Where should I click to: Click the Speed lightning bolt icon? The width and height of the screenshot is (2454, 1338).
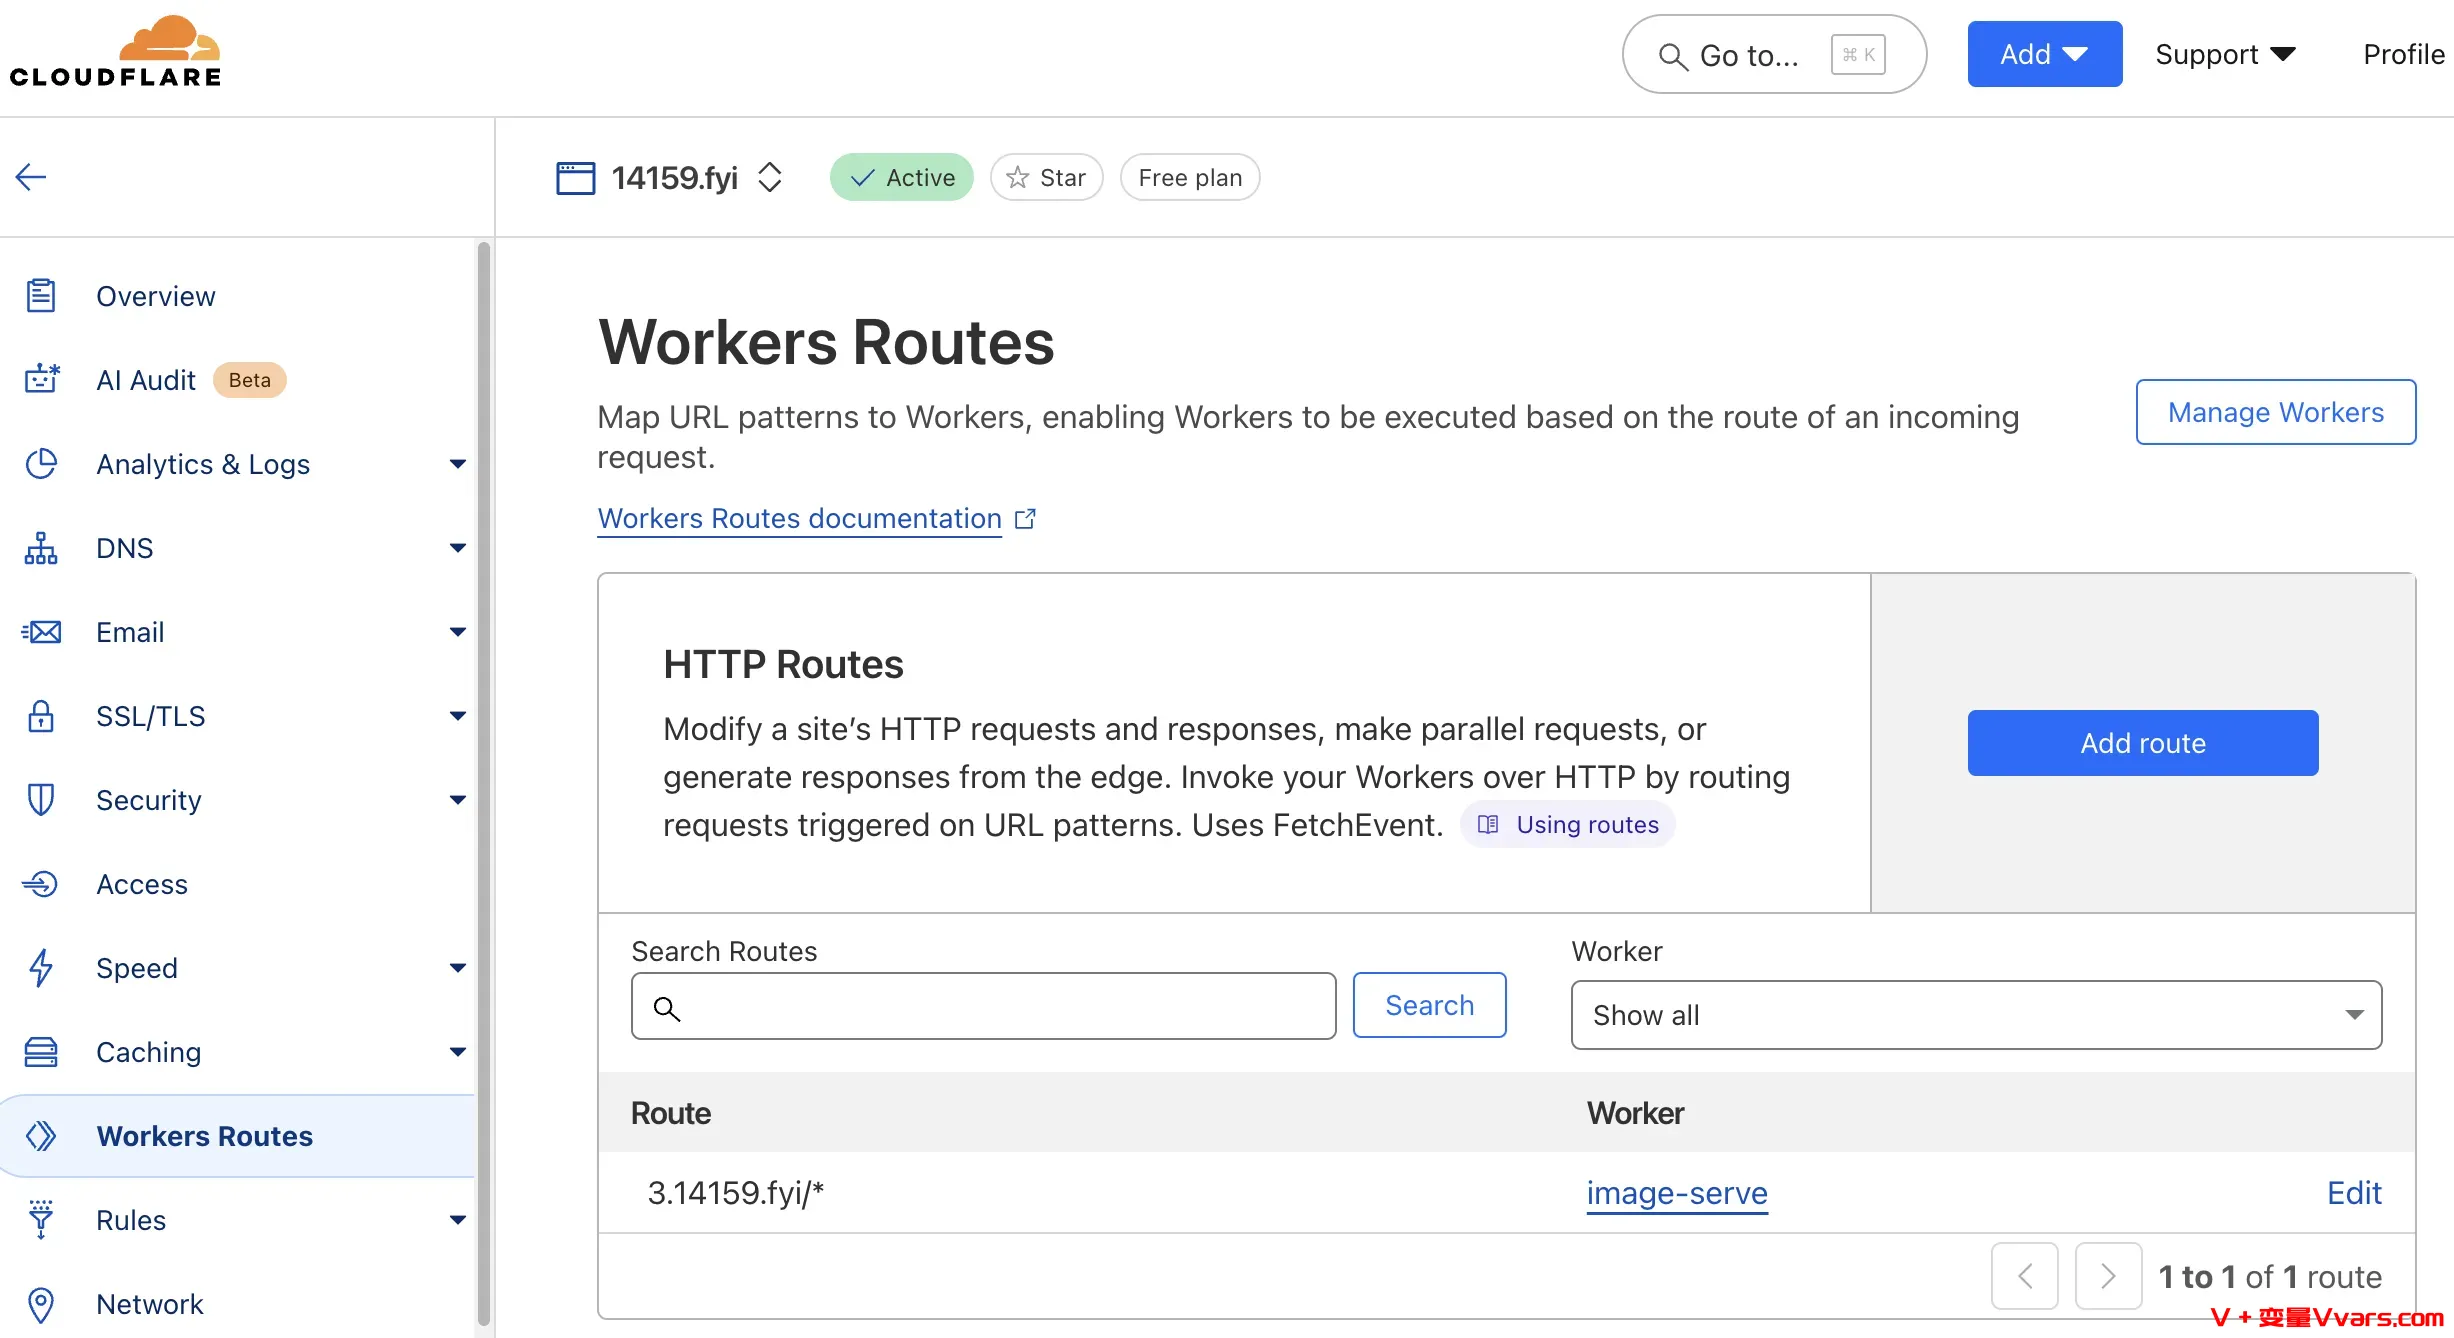(x=41, y=968)
